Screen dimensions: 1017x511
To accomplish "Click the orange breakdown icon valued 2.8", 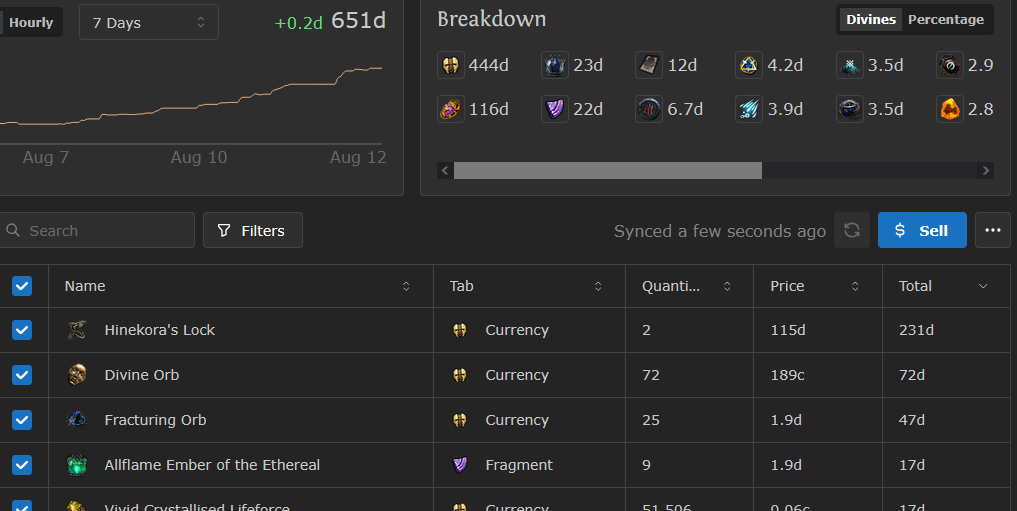I will pos(950,110).
